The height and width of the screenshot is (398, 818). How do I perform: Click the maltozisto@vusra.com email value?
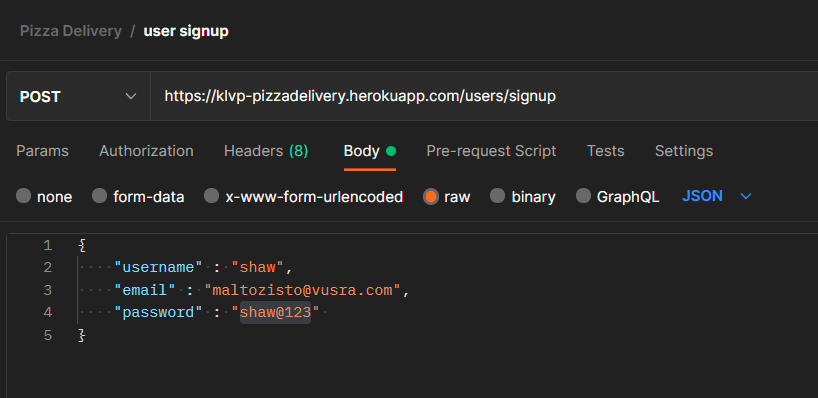[302, 290]
